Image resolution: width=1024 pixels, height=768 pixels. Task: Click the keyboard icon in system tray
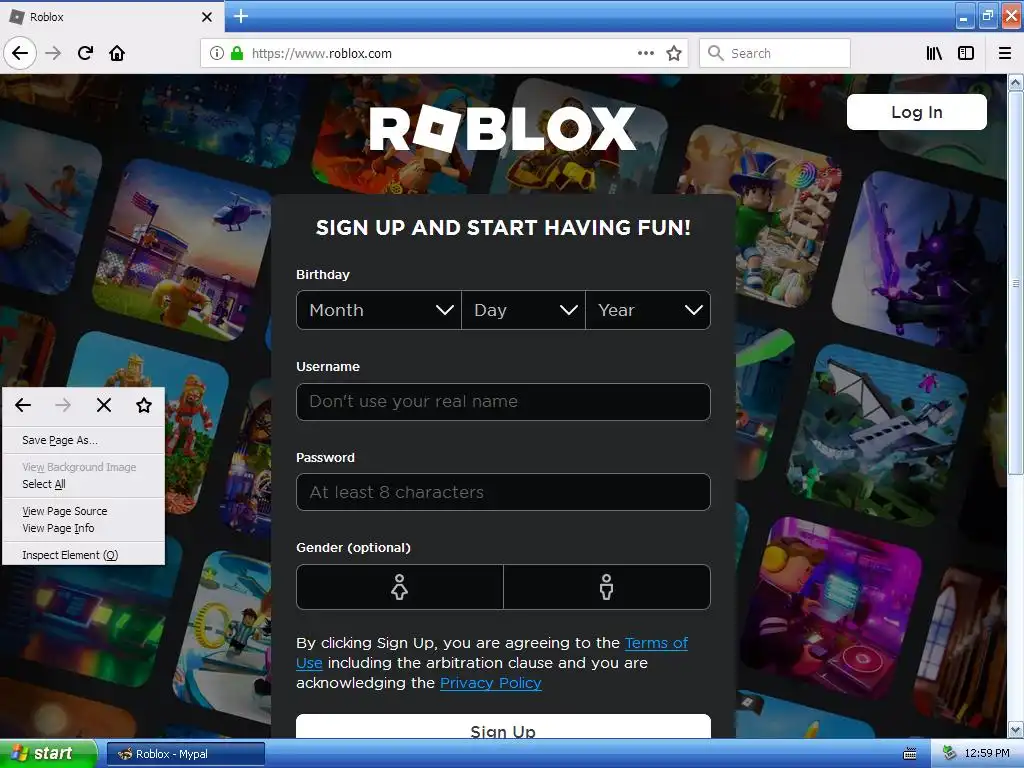(x=910, y=754)
